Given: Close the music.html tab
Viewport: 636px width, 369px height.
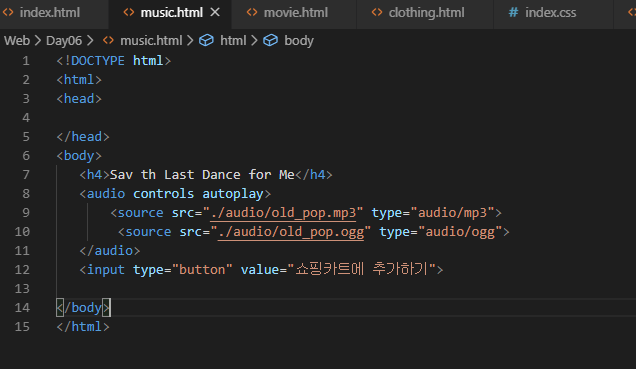Looking at the screenshot, I should click(x=215, y=12).
